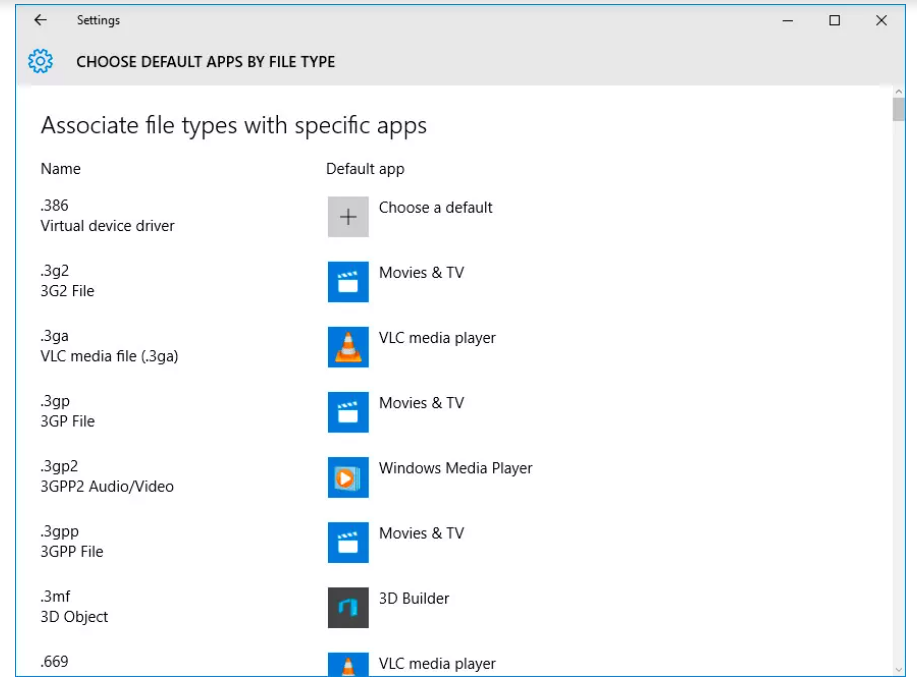Click Movies & TV label for .3gpp
Image resolution: width=917 pixels, height=688 pixels.
point(421,533)
